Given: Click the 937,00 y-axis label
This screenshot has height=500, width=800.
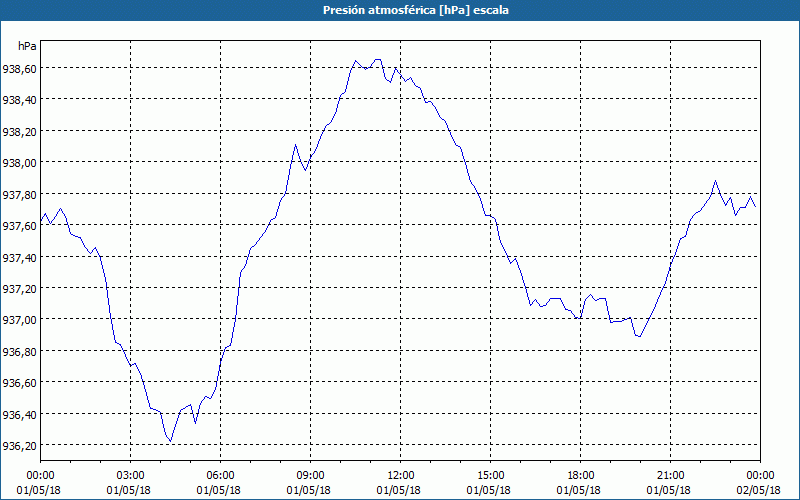Looking at the screenshot, I should [x=19, y=320].
